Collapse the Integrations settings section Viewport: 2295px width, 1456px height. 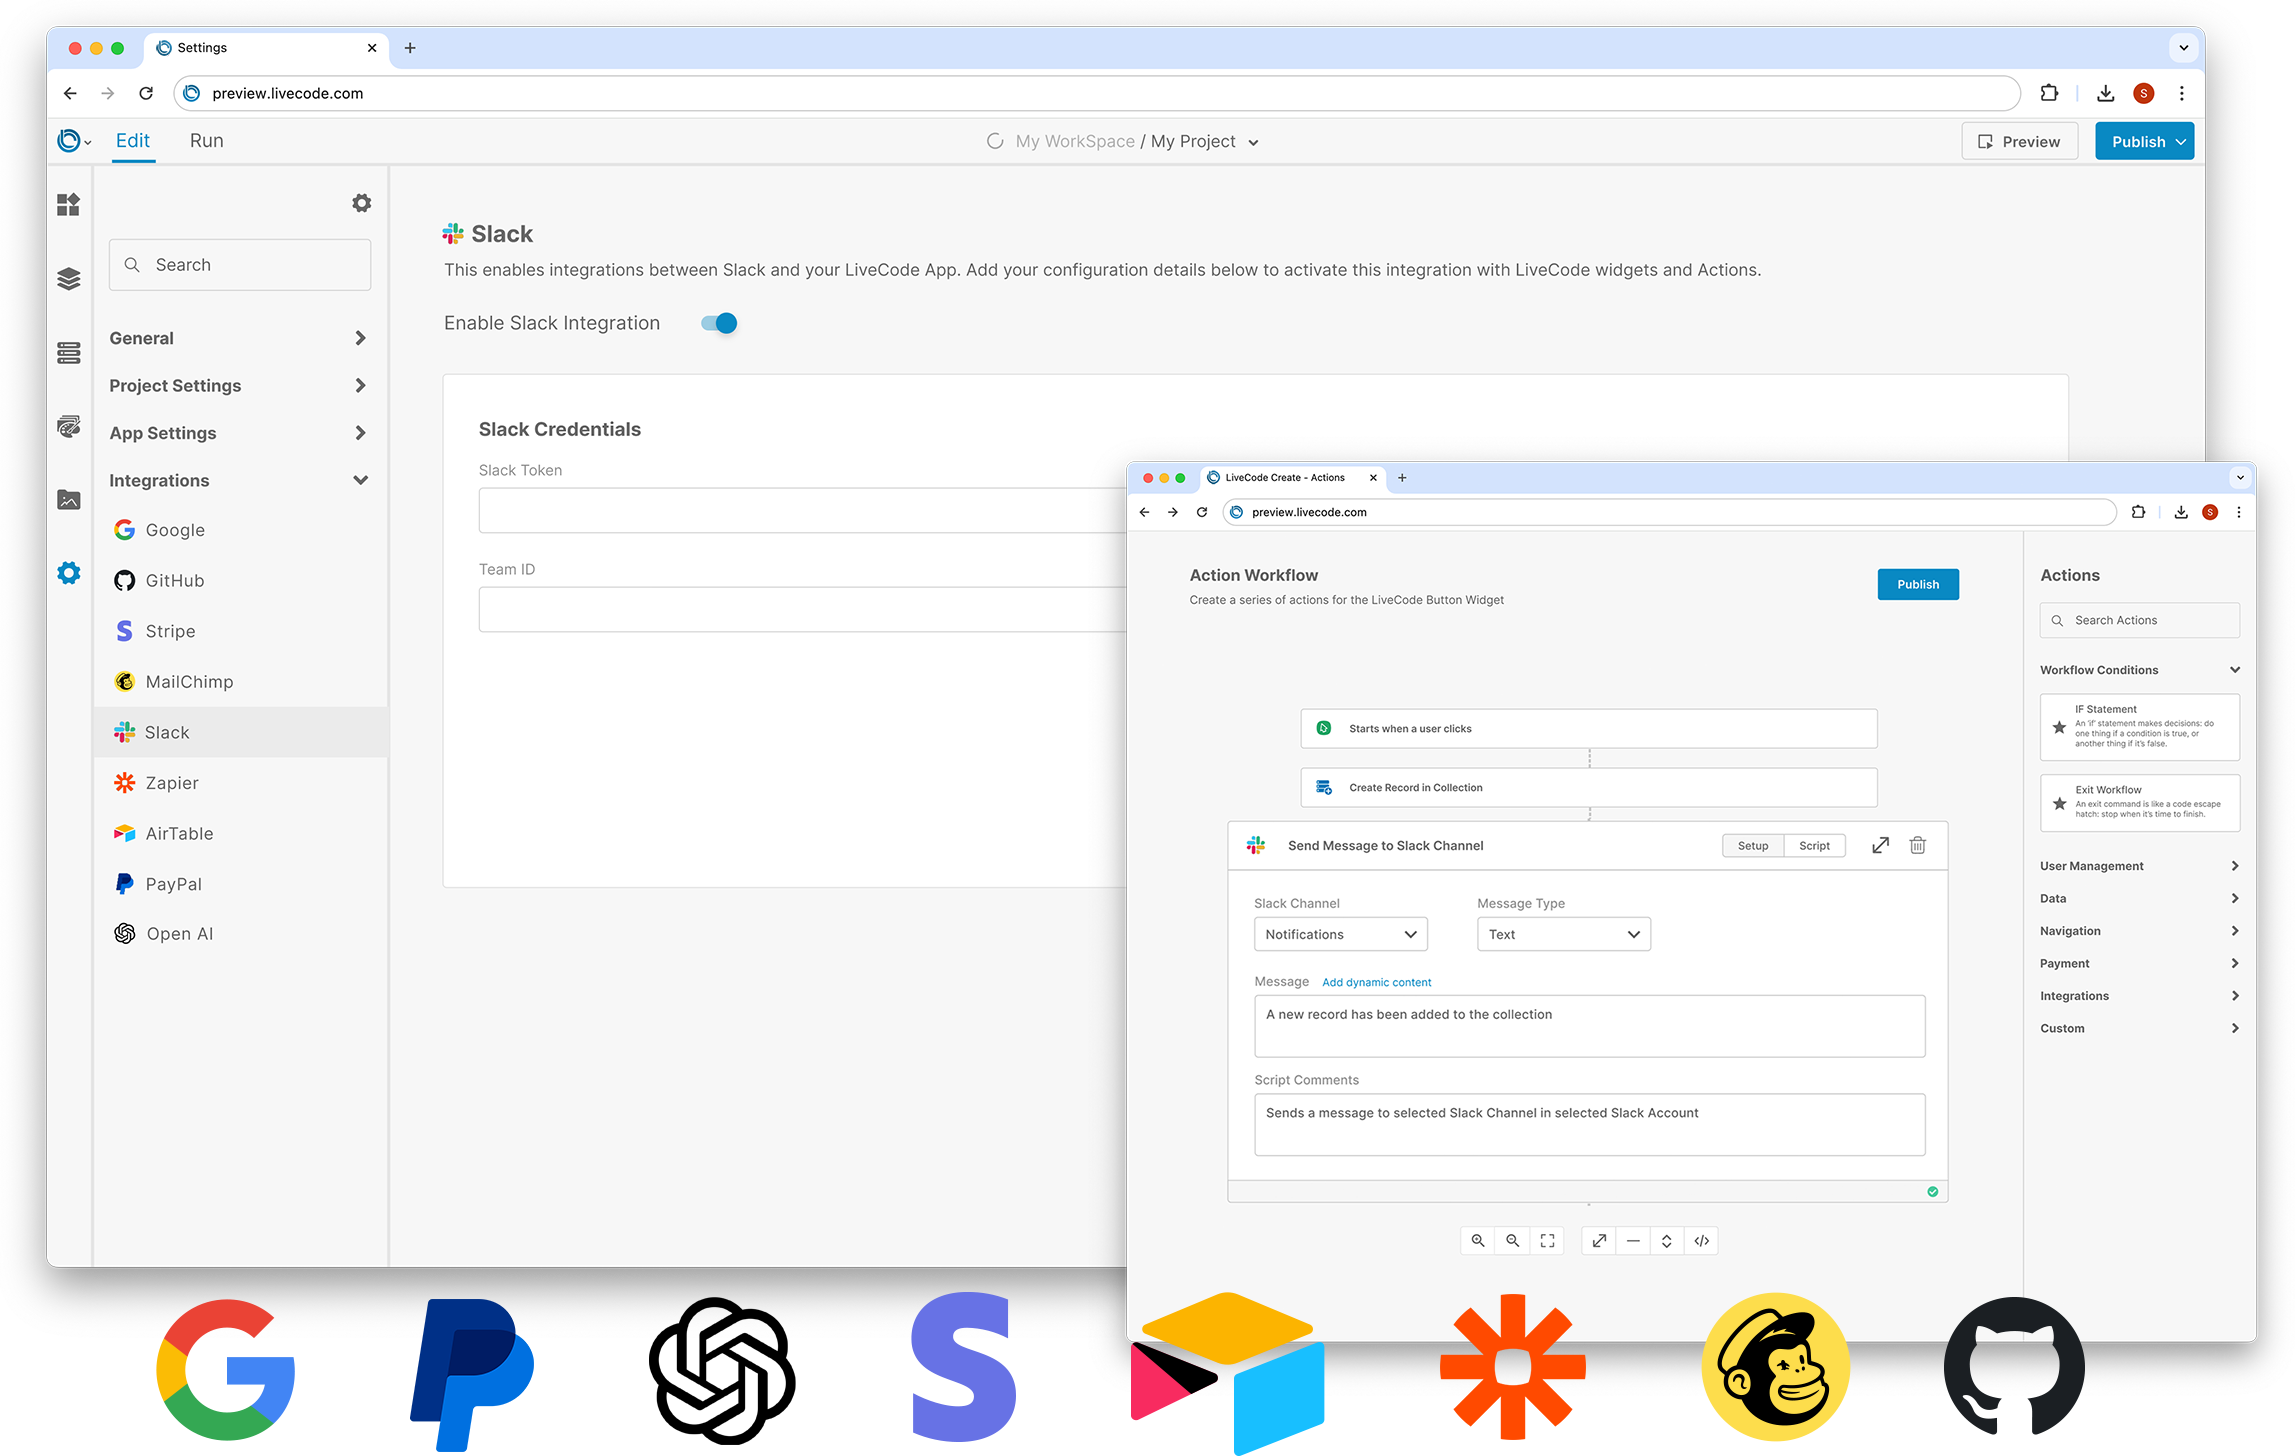tap(360, 481)
